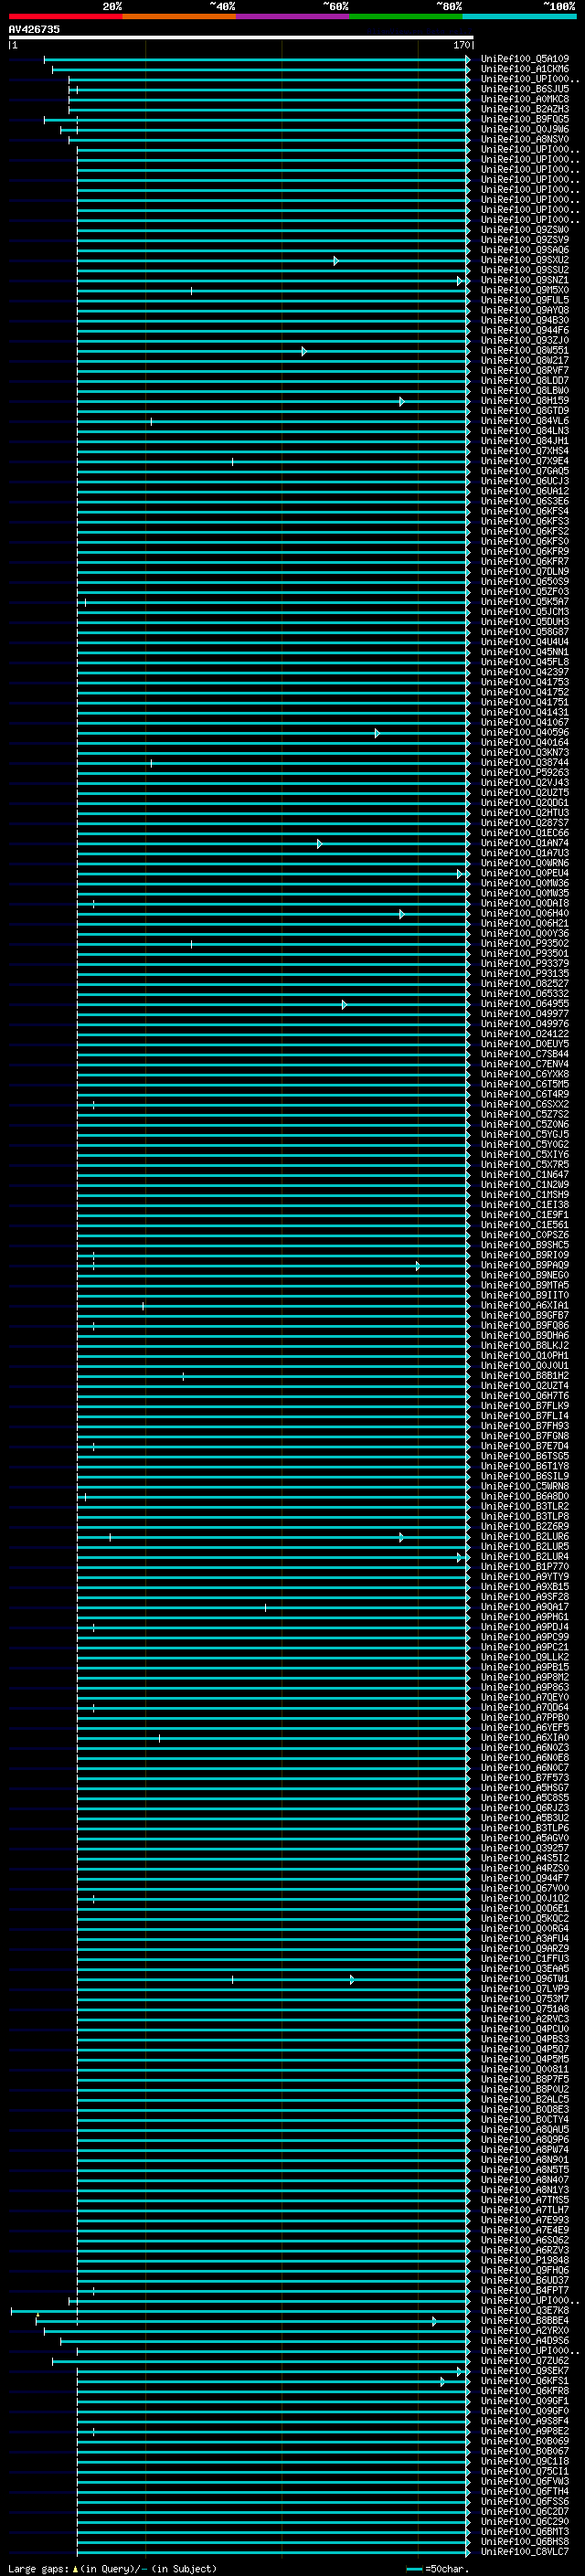This screenshot has height=2576, width=585.
Task: Click the UniRef100_Q45NN1 label
Action: [525, 652]
